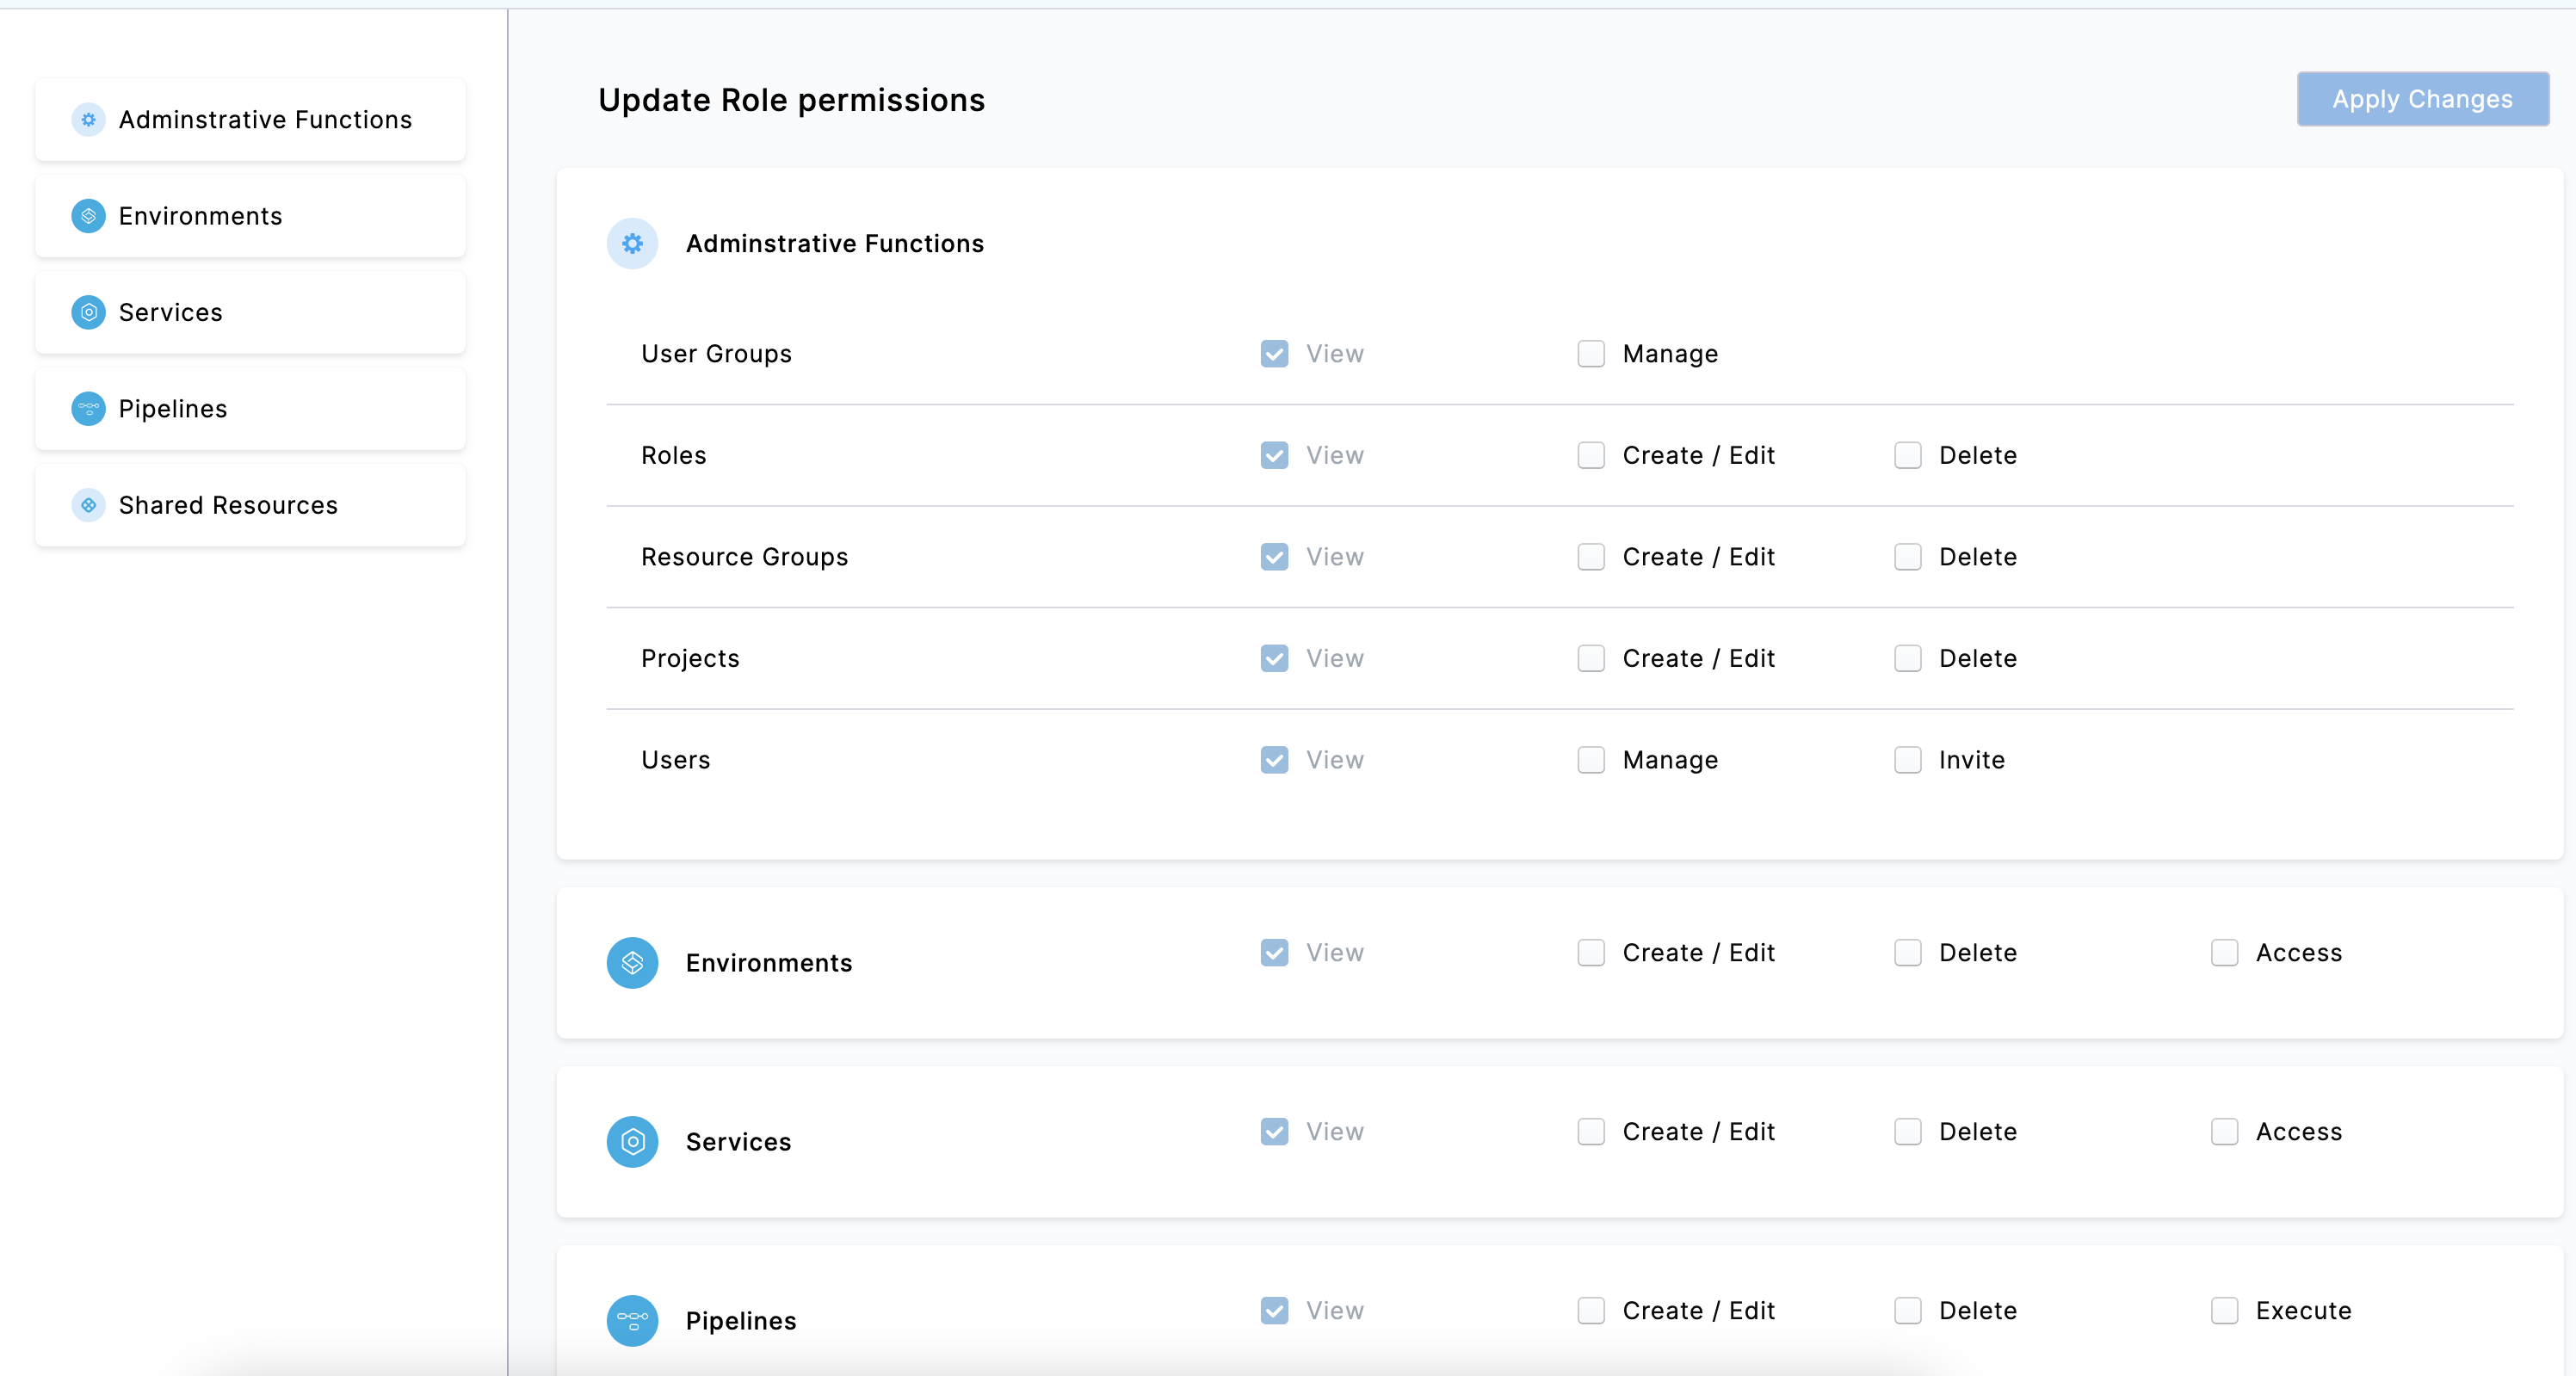The width and height of the screenshot is (2576, 1376).
Task: Check Delete for Resource Groups
Action: (1908, 557)
